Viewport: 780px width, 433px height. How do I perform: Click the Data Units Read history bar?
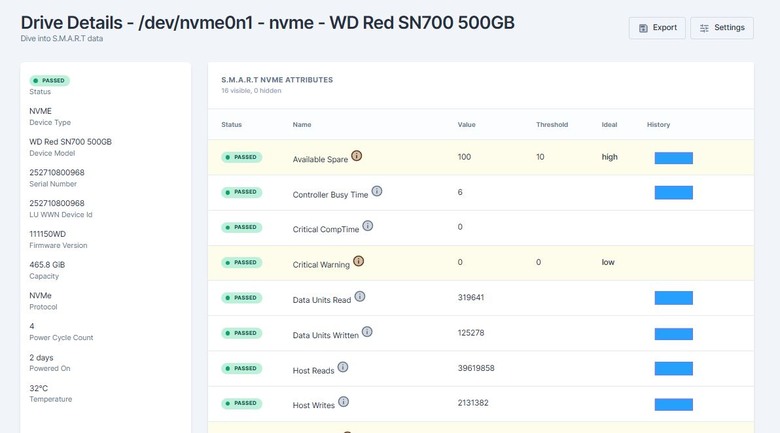click(674, 298)
